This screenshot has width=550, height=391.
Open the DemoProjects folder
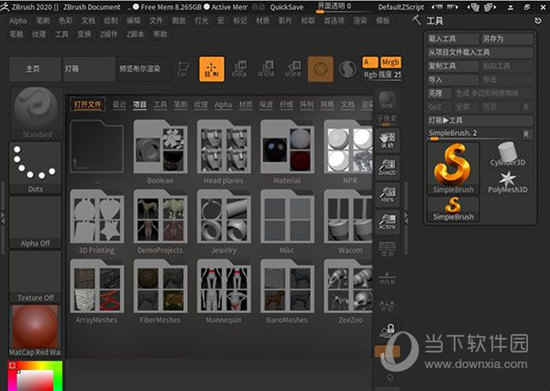(160, 216)
